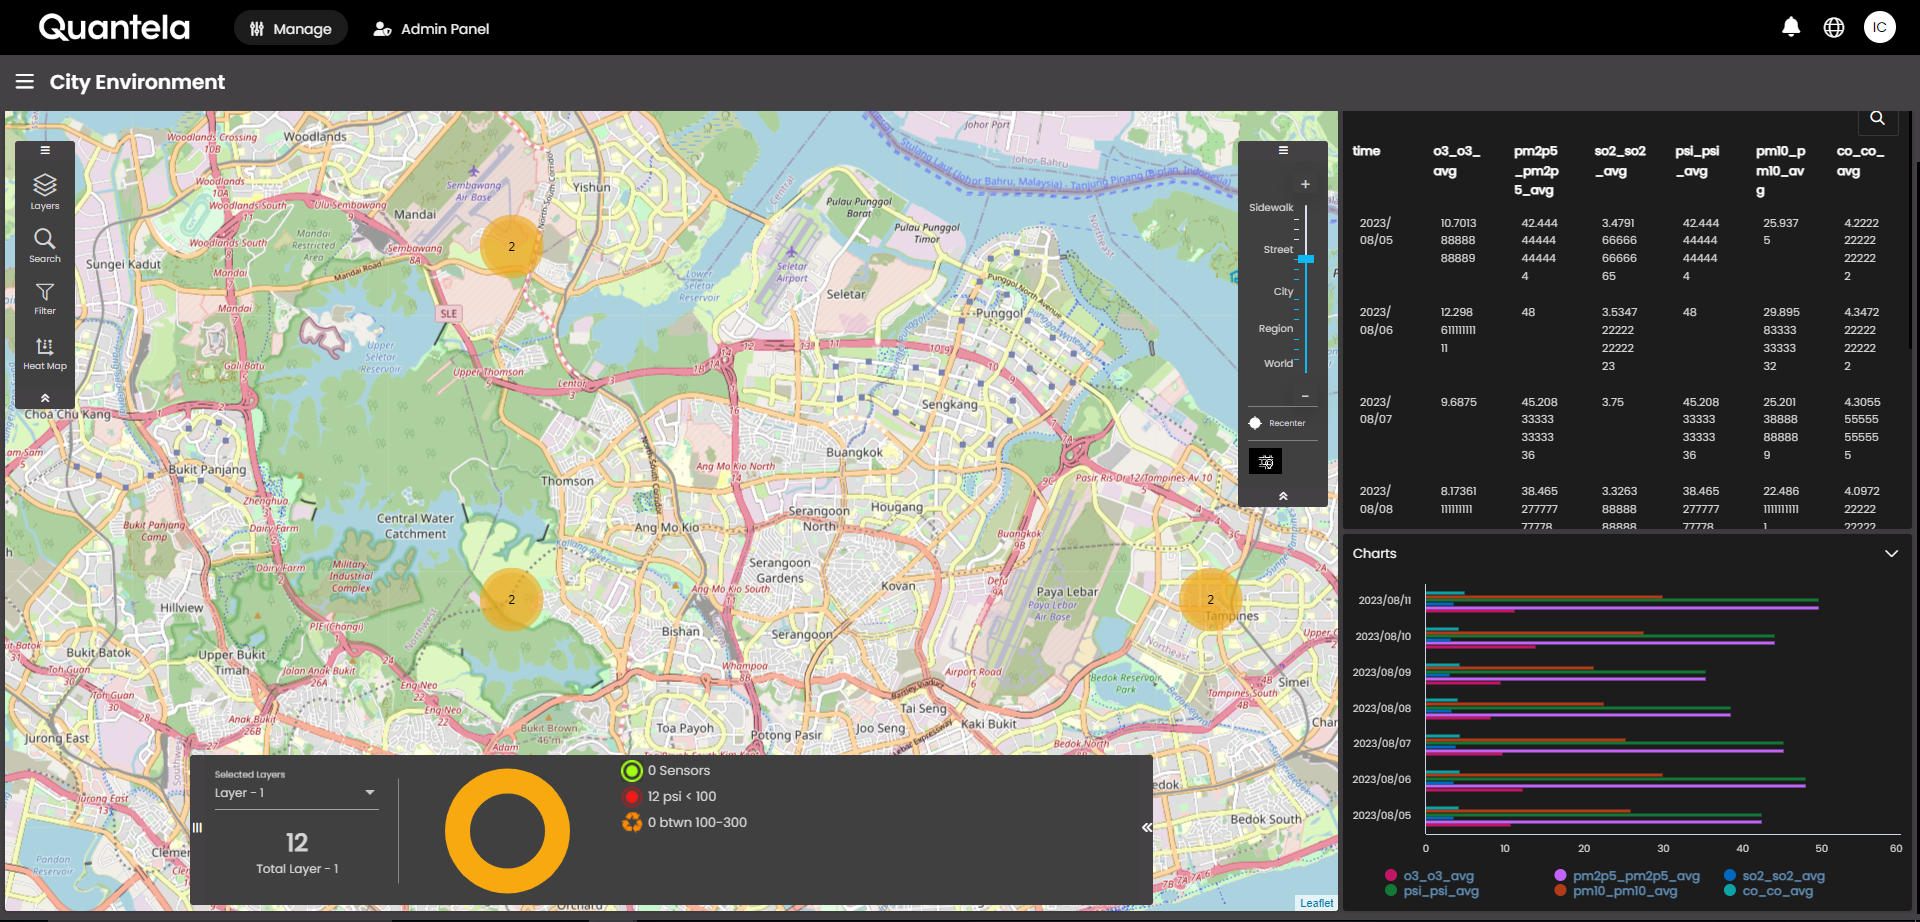The image size is (1920, 922).
Task: Open the Admin Panel
Action: pos(432,28)
